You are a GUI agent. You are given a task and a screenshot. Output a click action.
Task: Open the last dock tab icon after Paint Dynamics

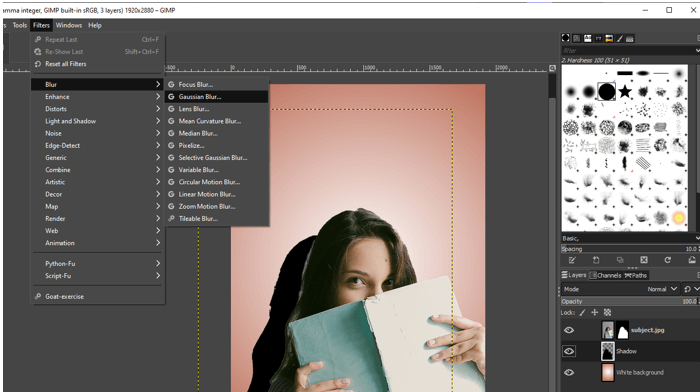tap(630, 38)
